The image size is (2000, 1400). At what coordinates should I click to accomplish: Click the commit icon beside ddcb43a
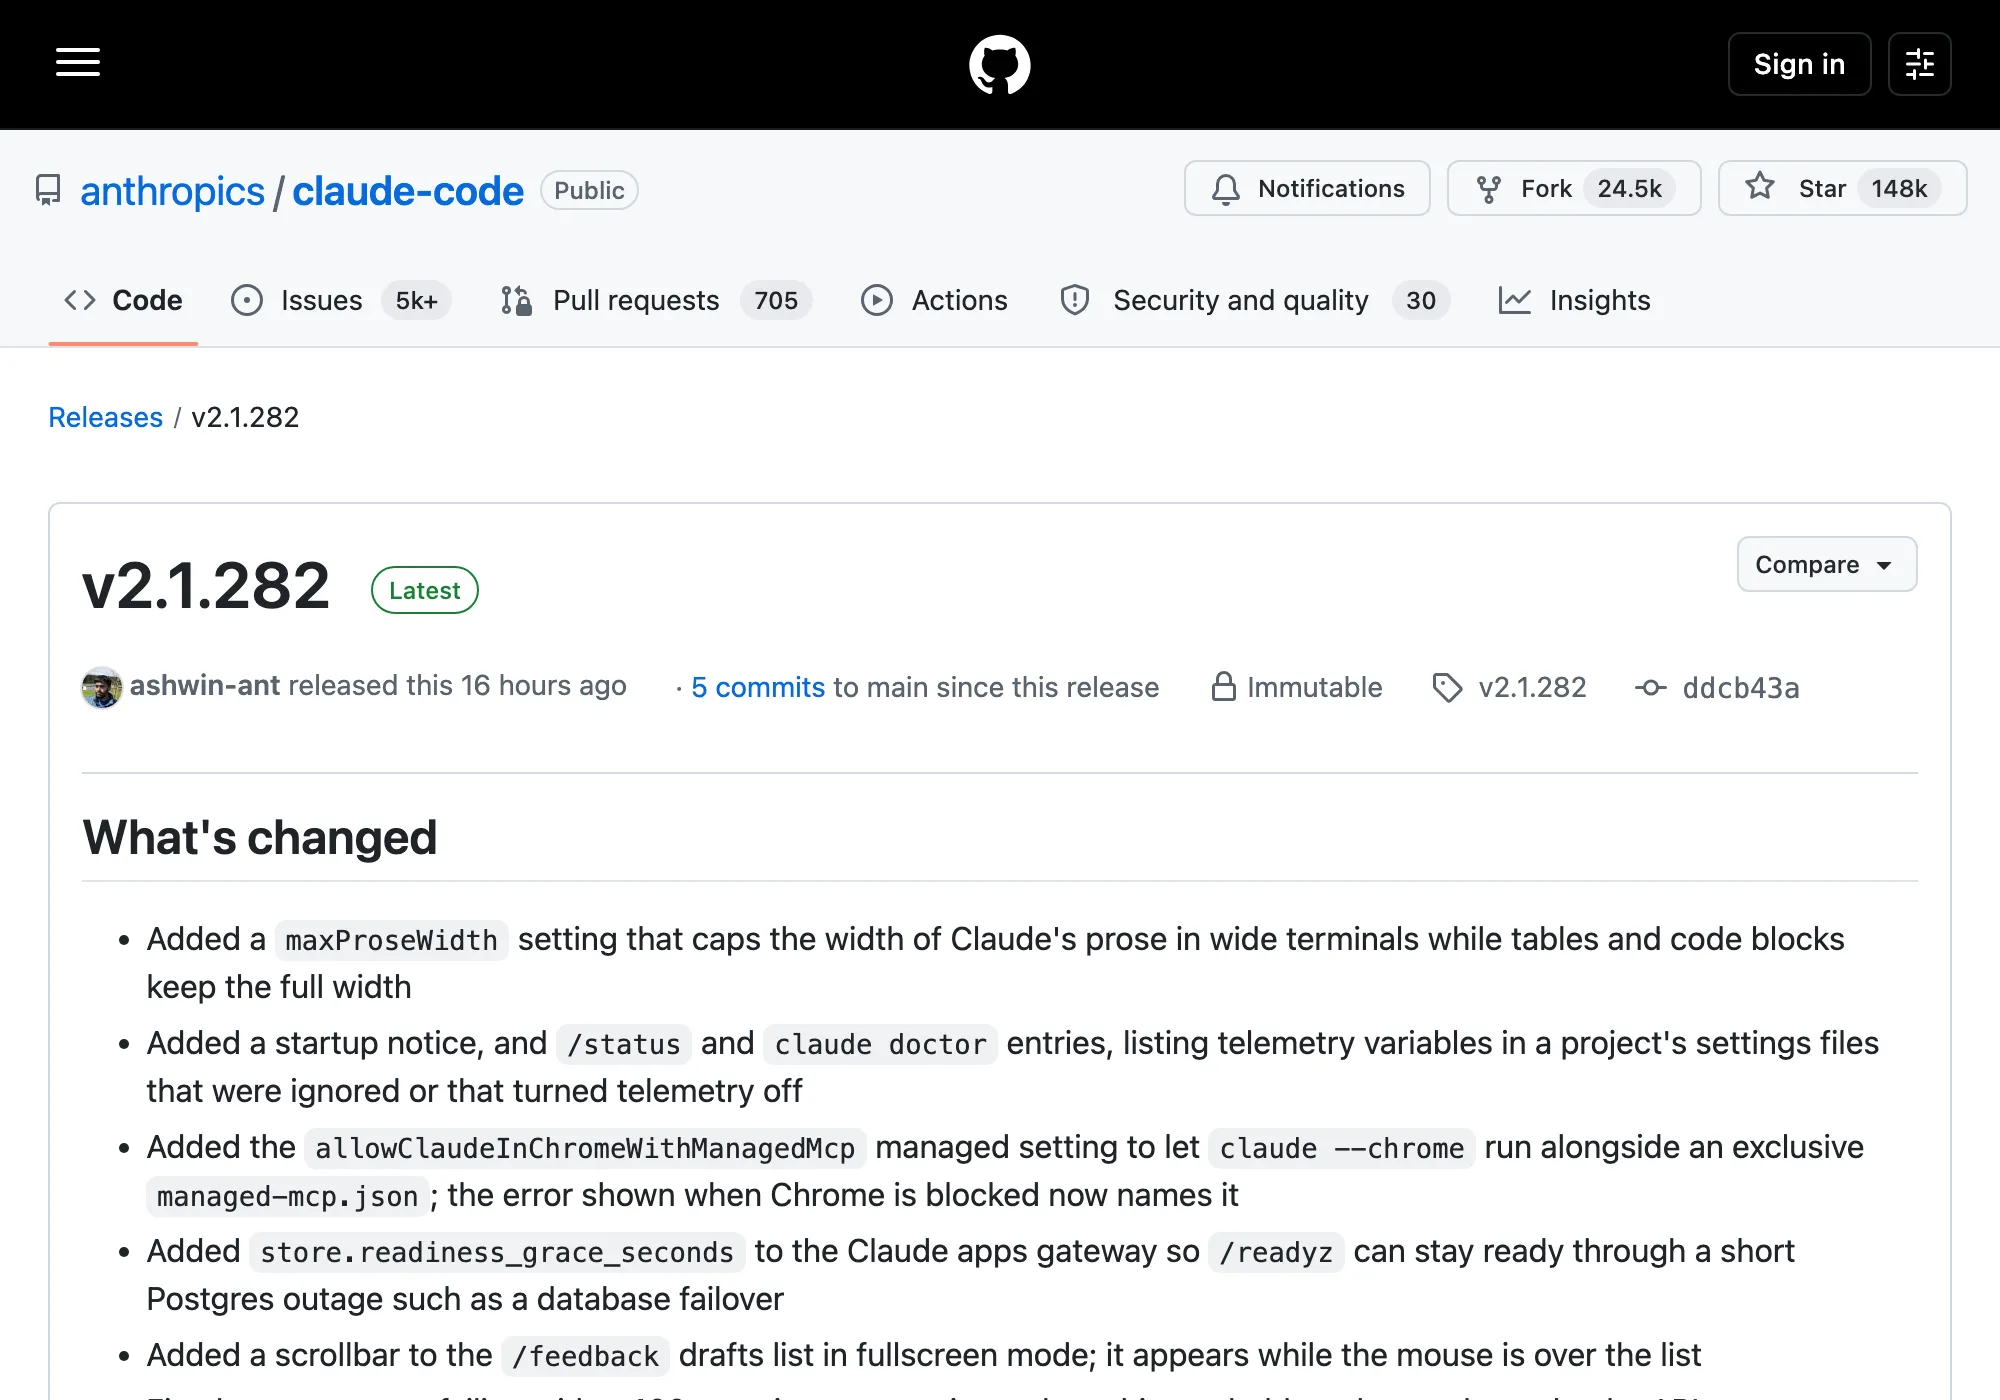[1650, 687]
